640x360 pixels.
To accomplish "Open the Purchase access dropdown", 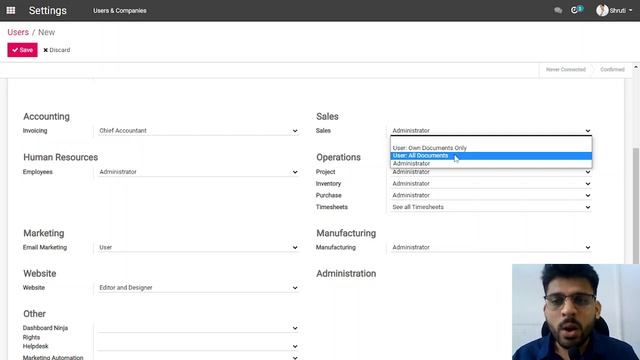I will 491,196.
